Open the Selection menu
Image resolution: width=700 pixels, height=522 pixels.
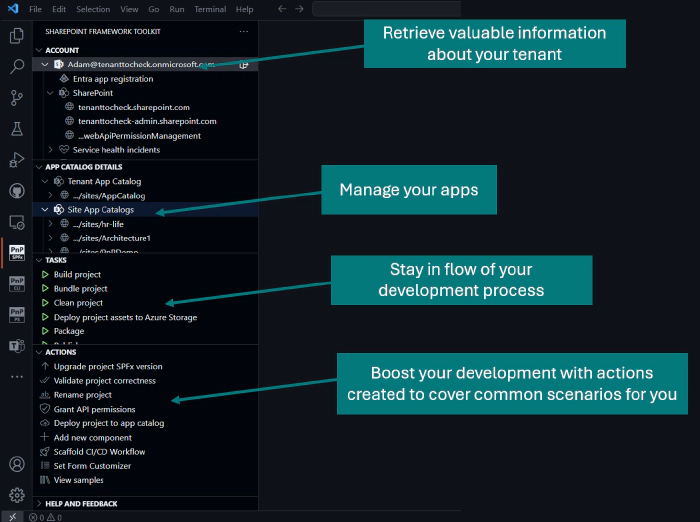(93, 9)
